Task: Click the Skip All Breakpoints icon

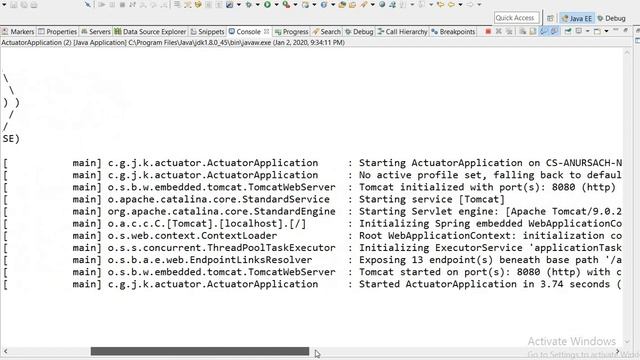Action: coord(88,4)
